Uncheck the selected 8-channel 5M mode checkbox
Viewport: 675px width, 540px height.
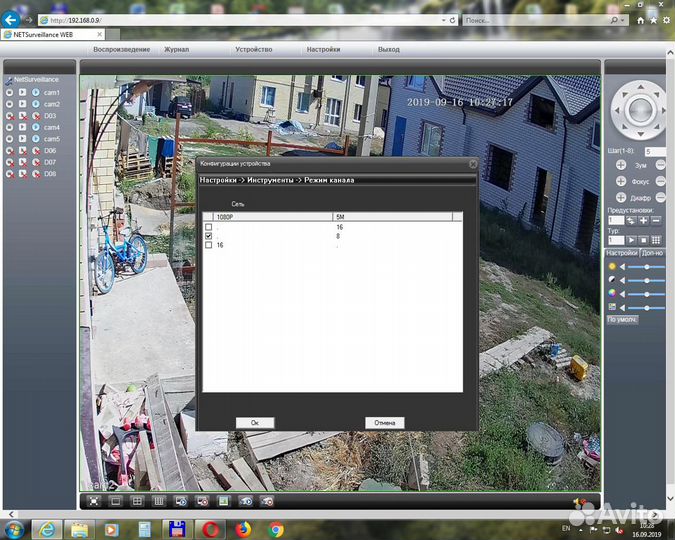click(209, 236)
